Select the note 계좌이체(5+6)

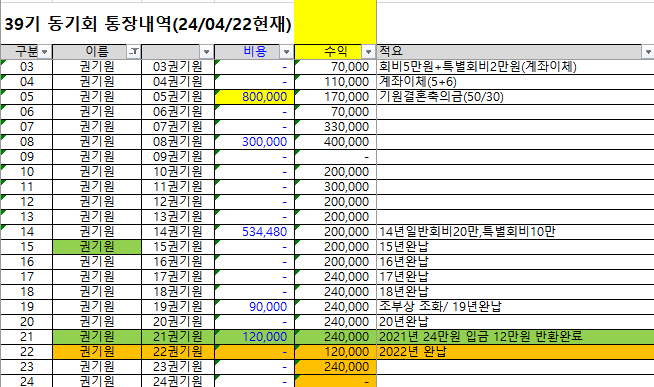pos(515,82)
